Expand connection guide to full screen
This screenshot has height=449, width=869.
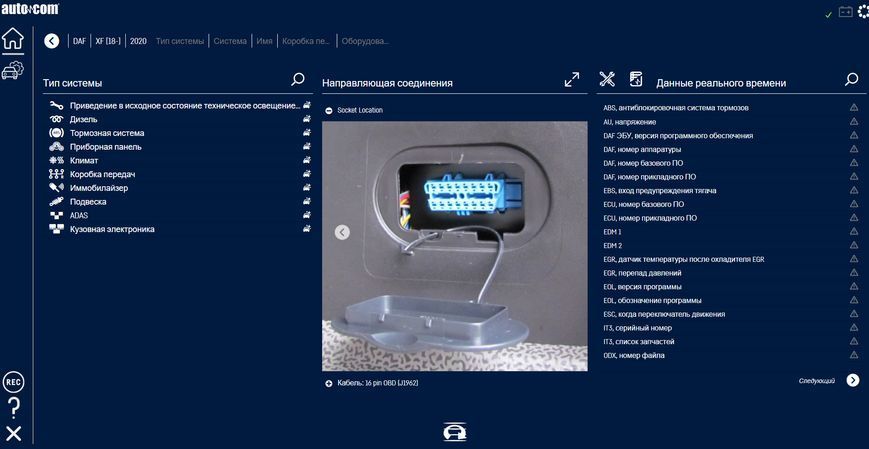coord(571,79)
